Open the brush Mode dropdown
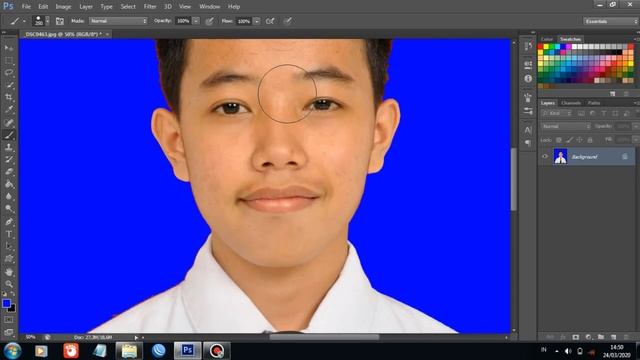The width and height of the screenshot is (640, 360). pyautogui.click(x=118, y=21)
